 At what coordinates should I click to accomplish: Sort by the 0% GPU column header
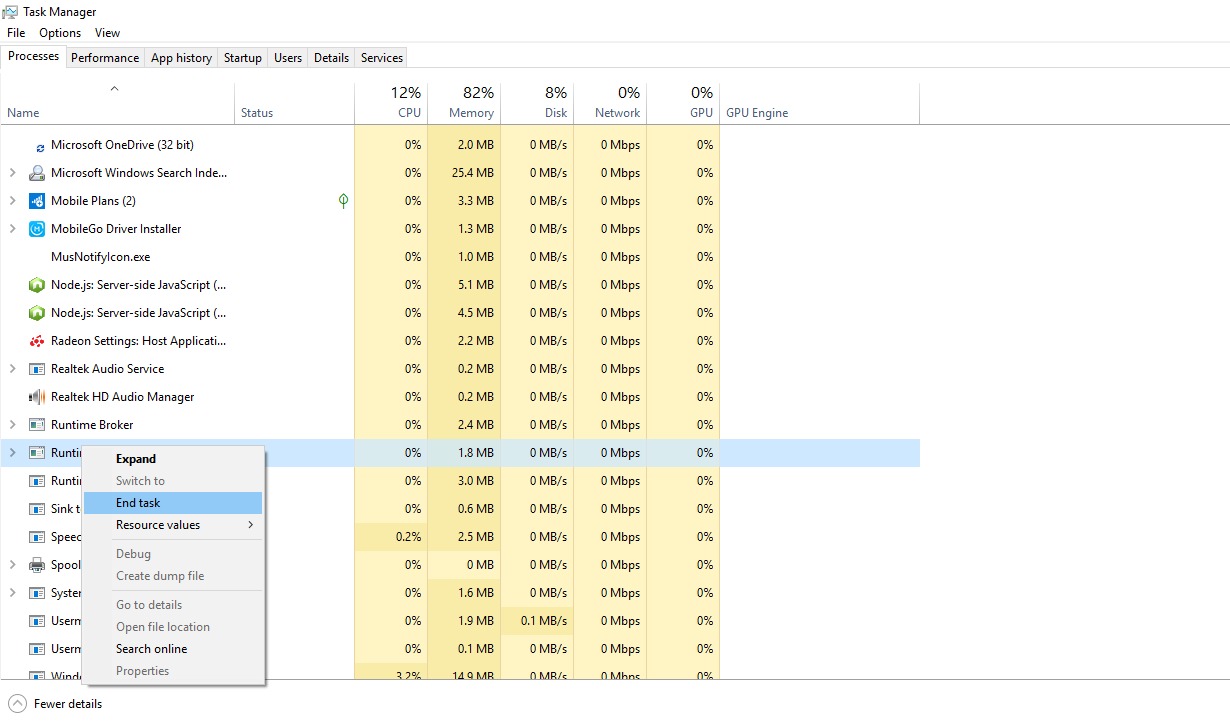(x=683, y=104)
